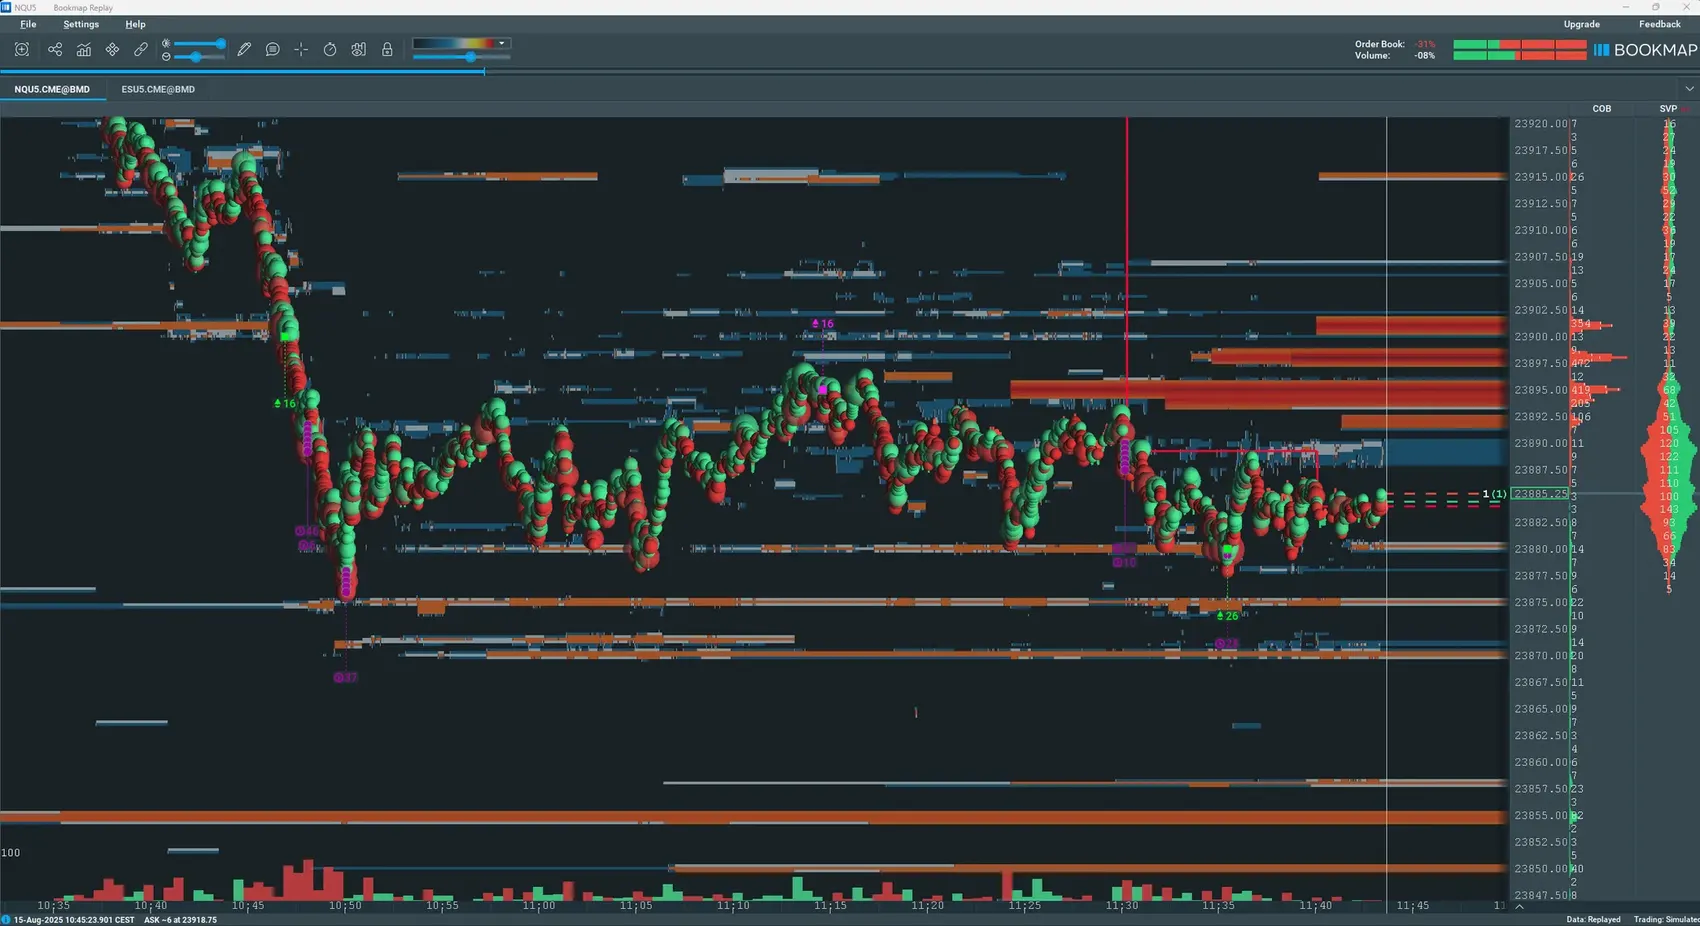Image resolution: width=1700 pixels, height=926 pixels.
Task: Click the share icon in toolbar
Action: (55, 49)
